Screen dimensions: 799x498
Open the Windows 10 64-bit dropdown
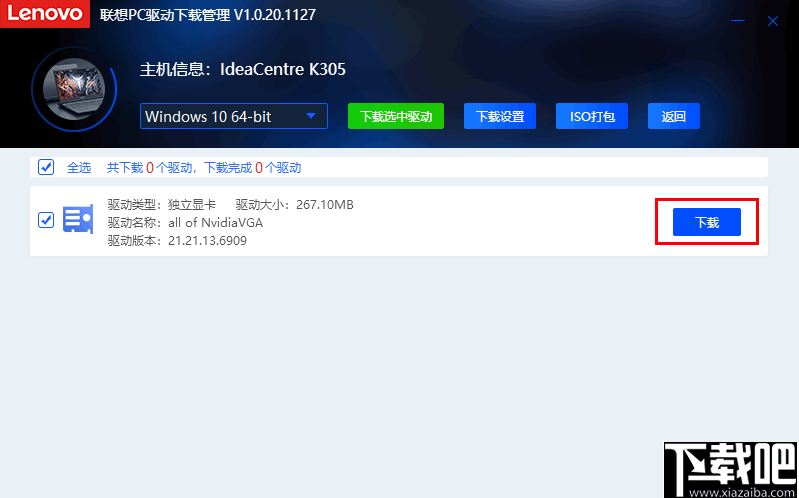tap(234, 117)
